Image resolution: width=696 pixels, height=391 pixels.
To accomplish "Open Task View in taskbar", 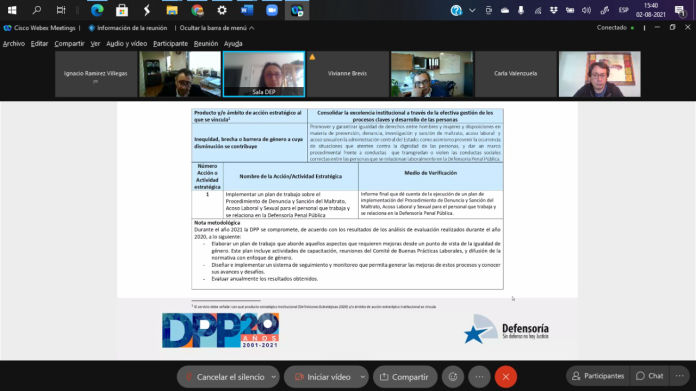I will point(61,10).
